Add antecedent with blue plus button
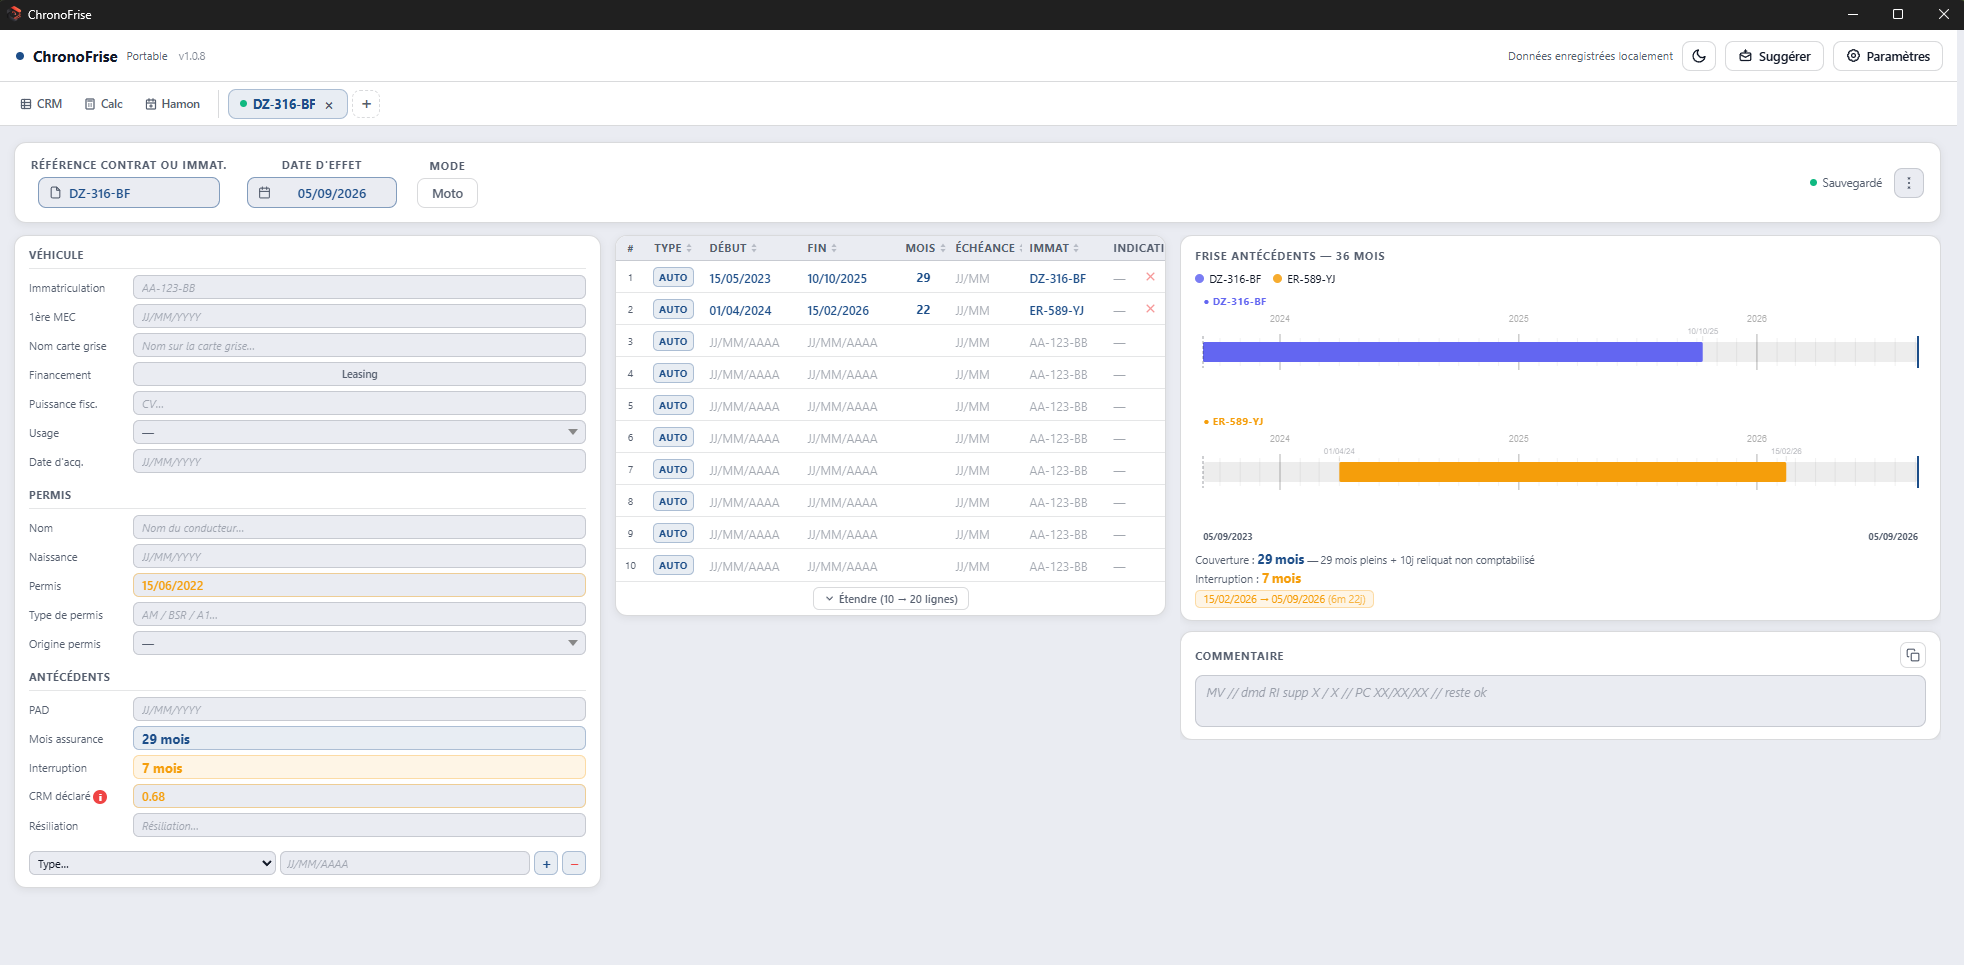 click(546, 863)
